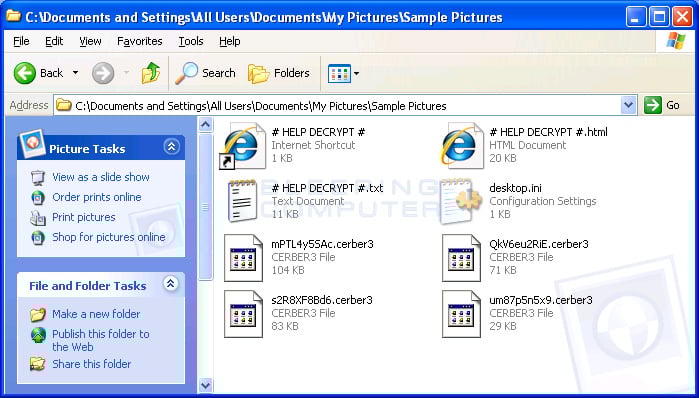The image size is (699, 398).
Task: Click the slide show screen icon
Action: tap(38, 178)
